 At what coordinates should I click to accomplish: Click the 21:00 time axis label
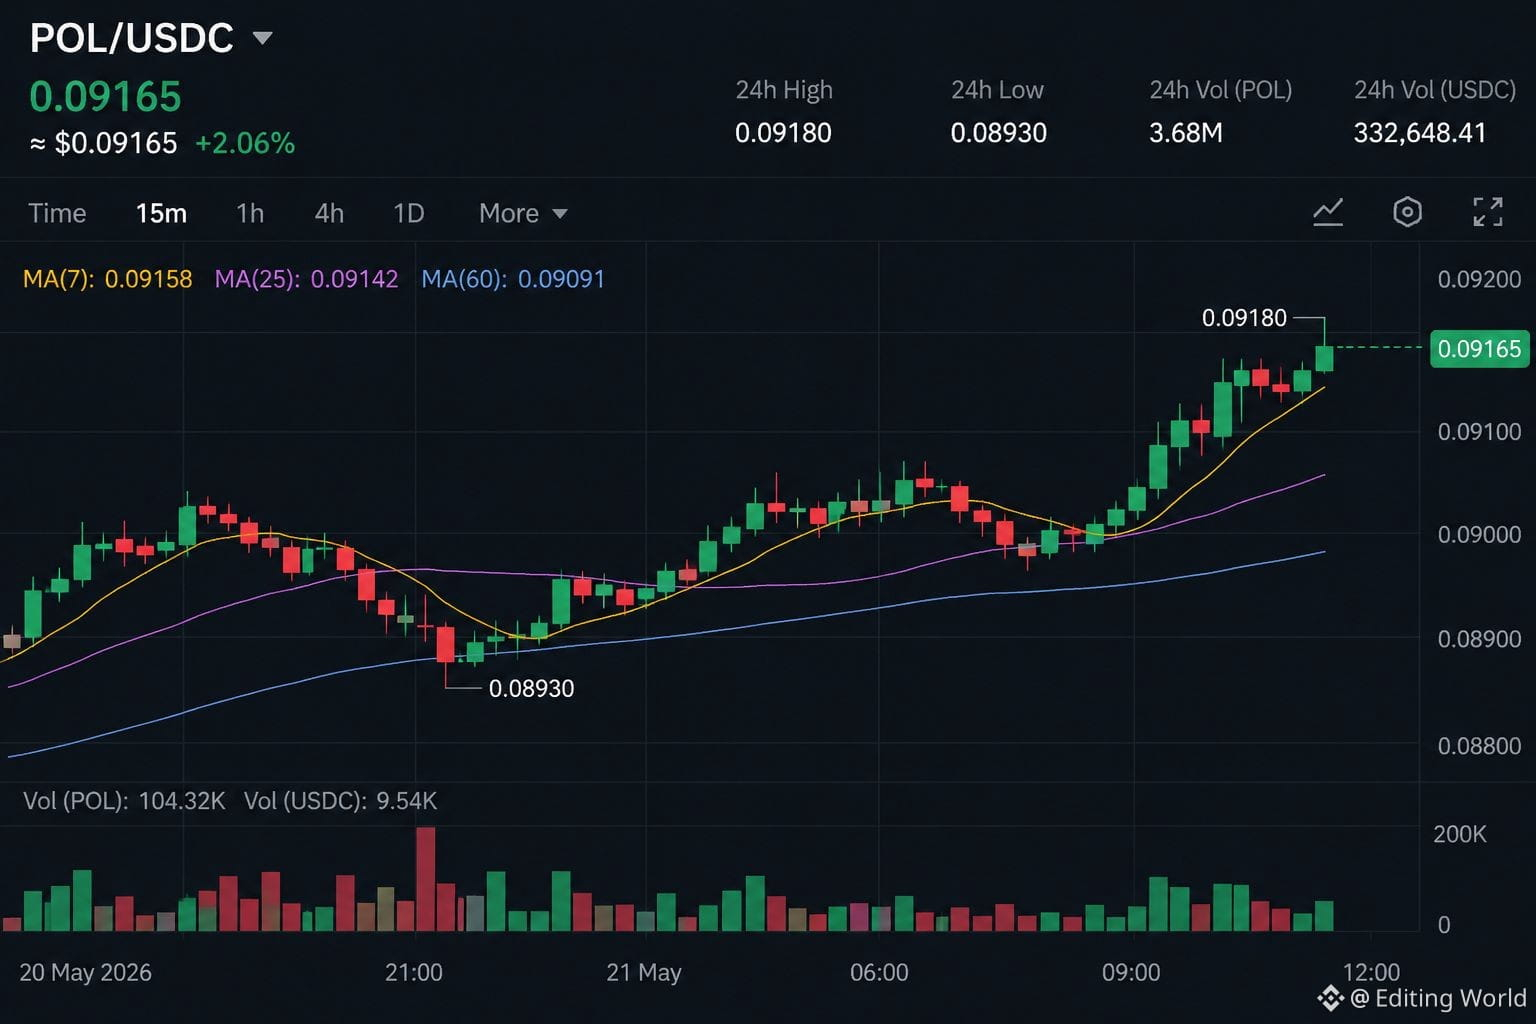pyautogui.click(x=414, y=972)
